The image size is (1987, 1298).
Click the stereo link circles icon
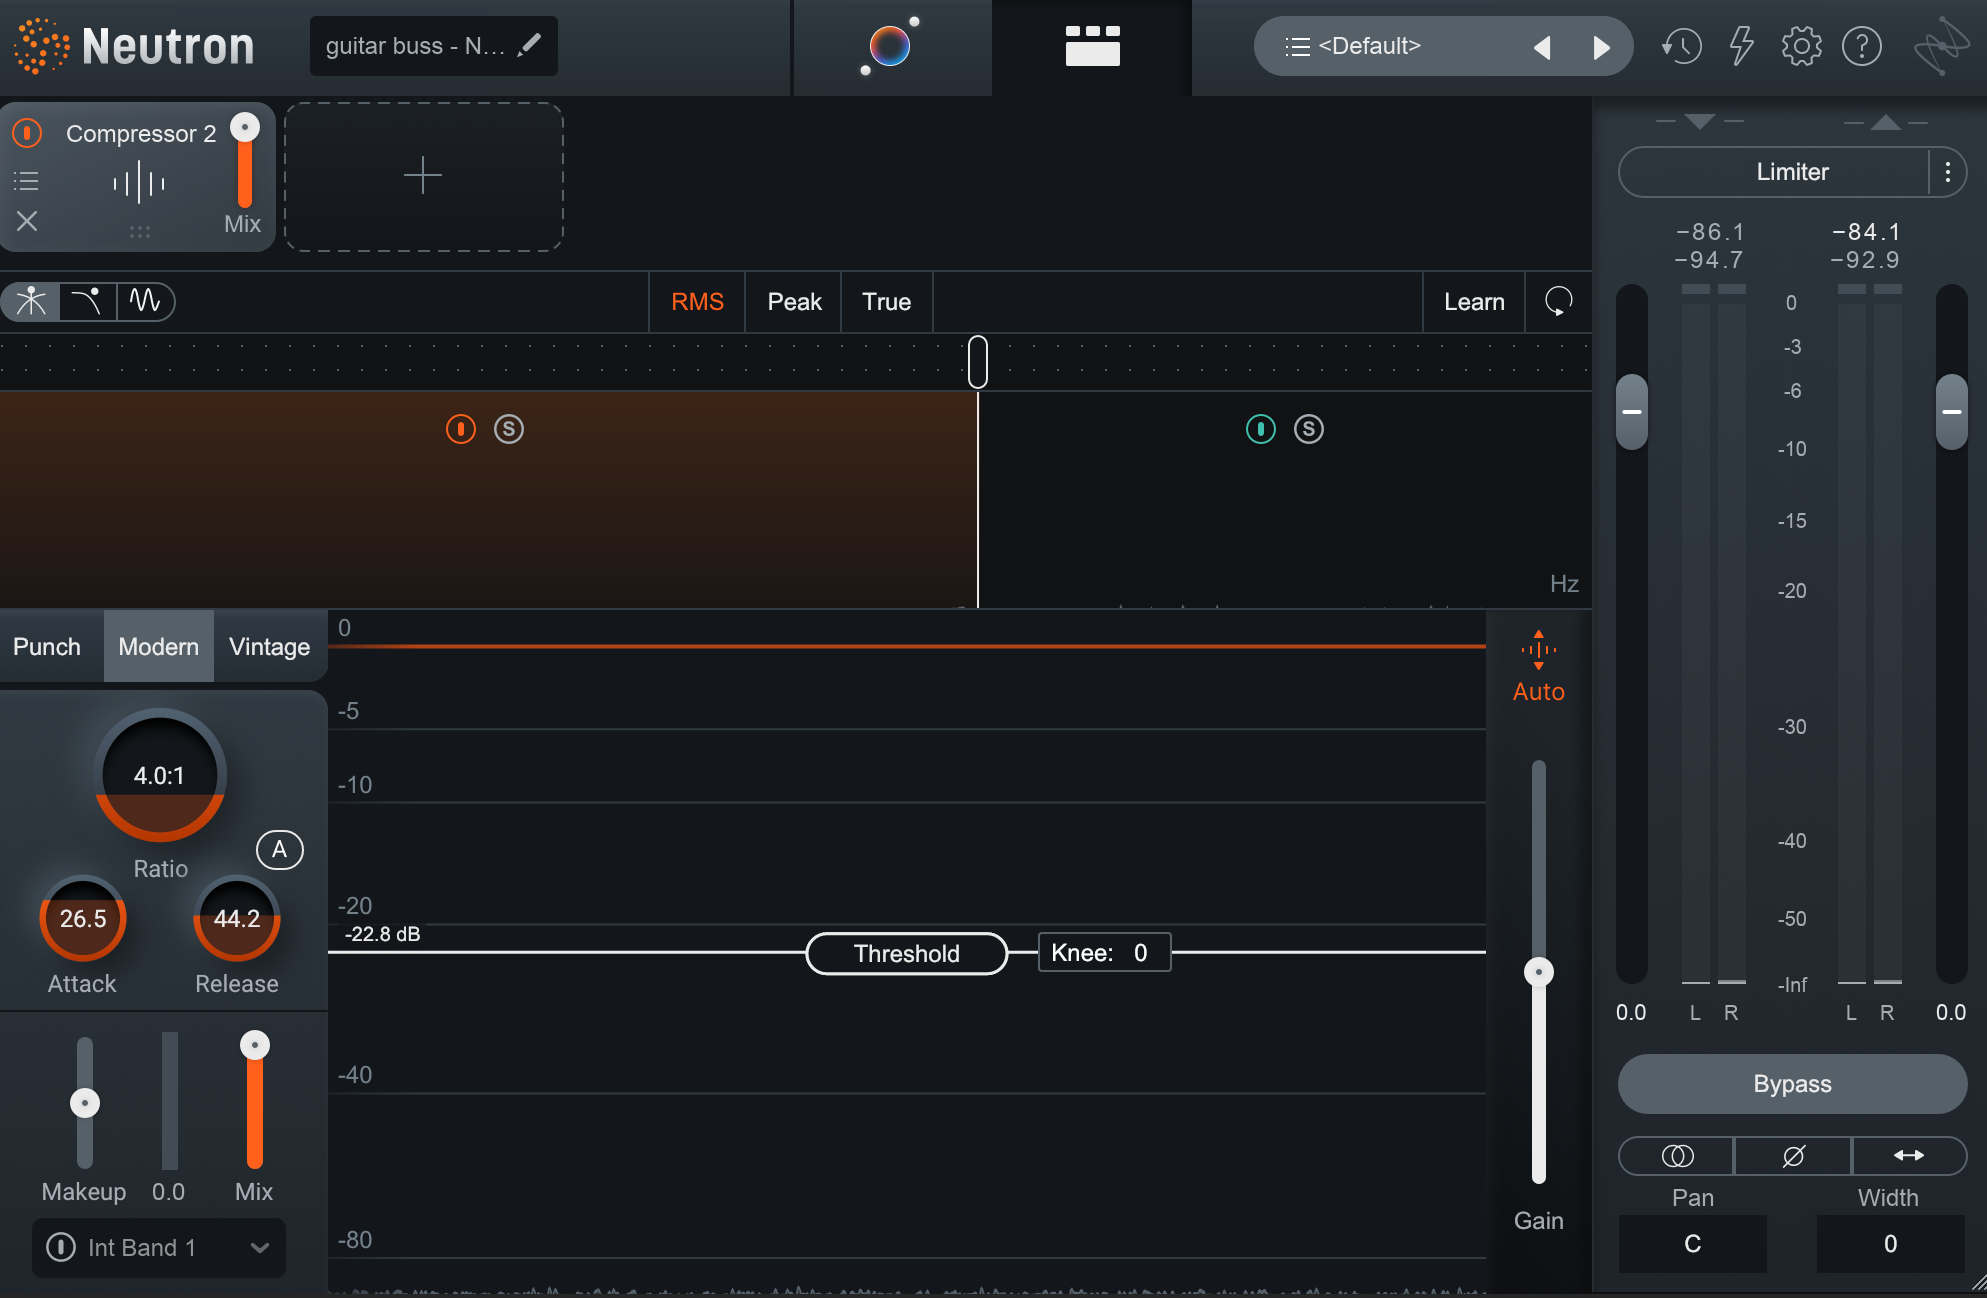click(x=1677, y=1156)
